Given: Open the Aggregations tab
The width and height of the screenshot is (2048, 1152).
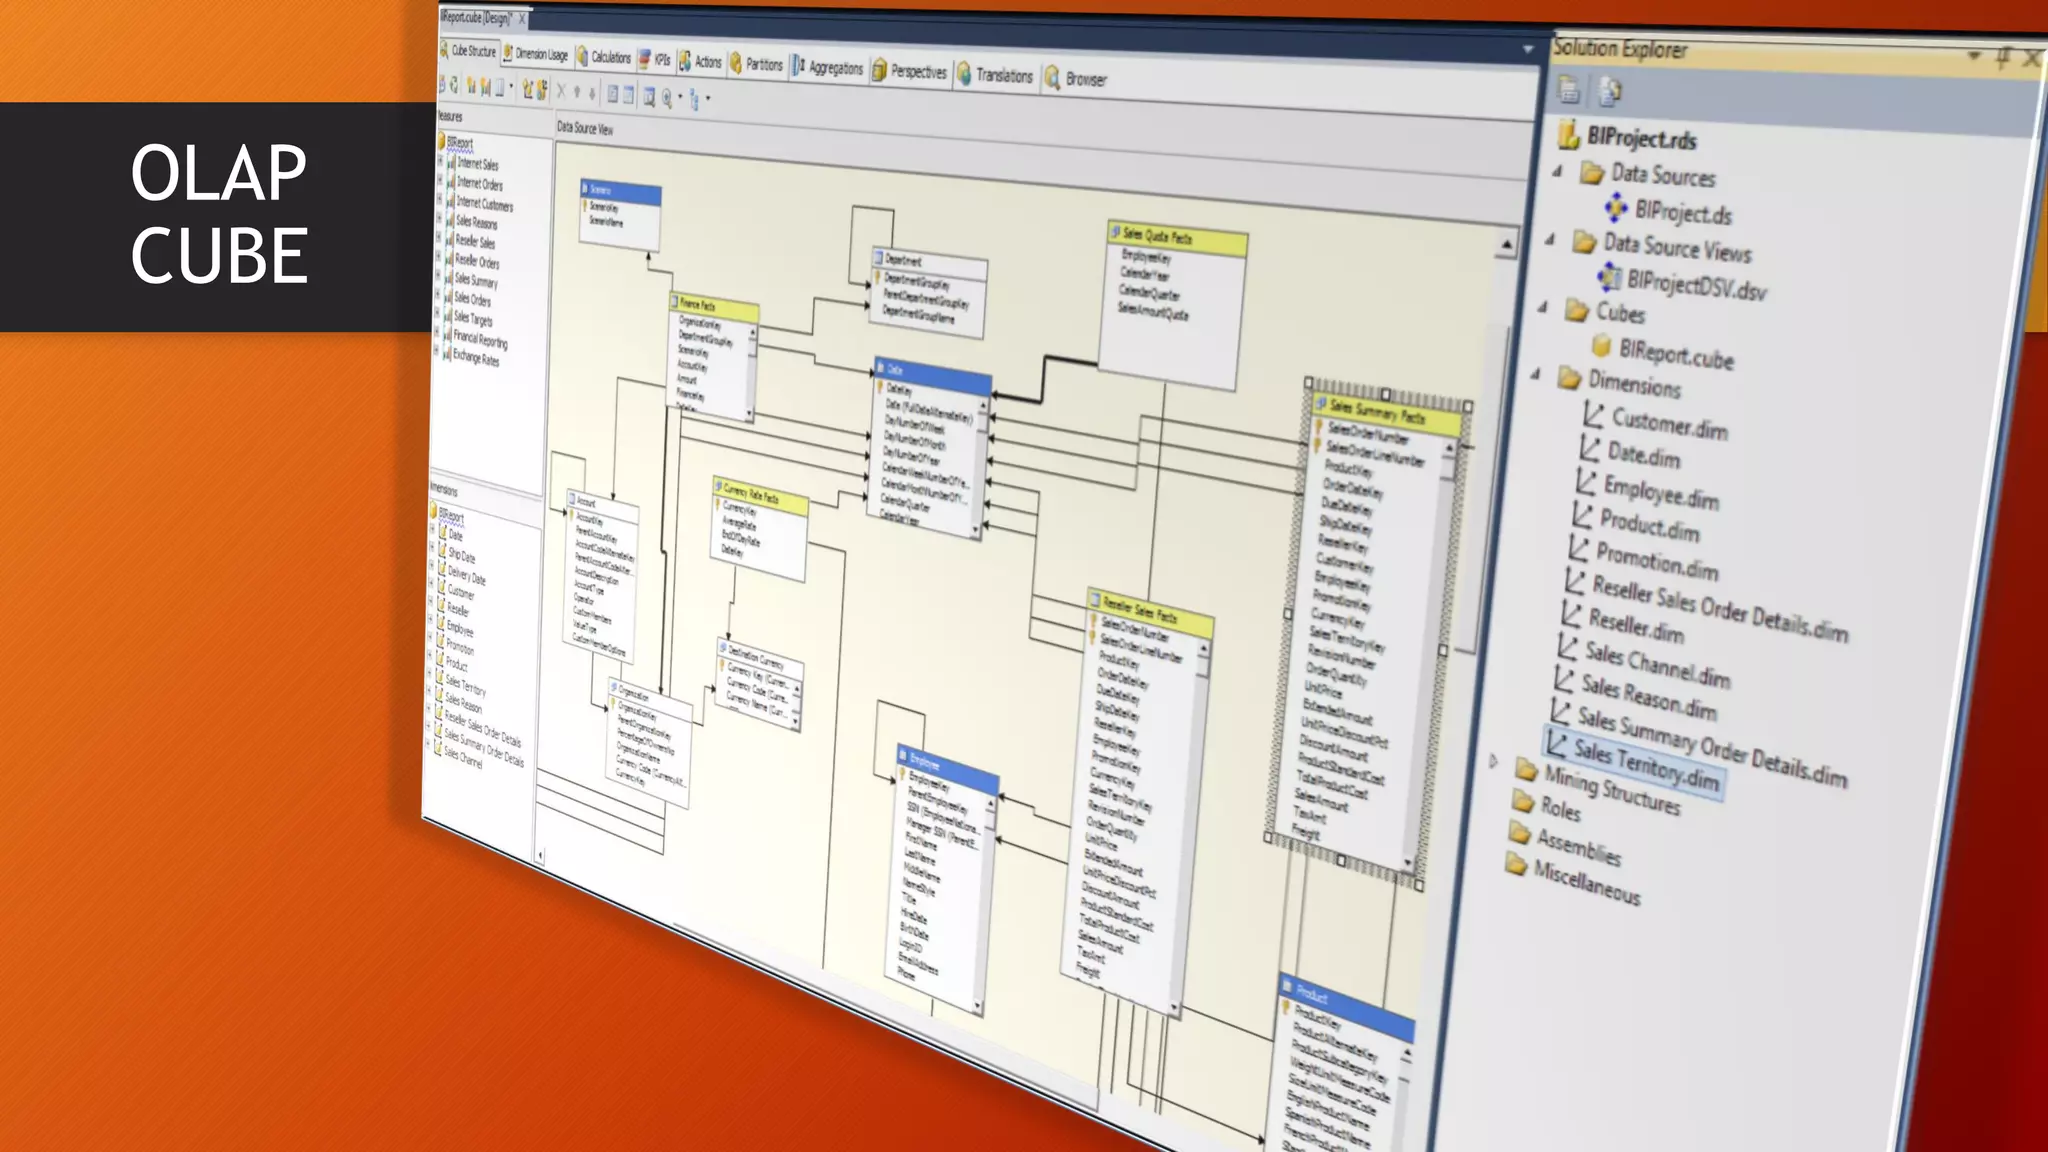Looking at the screenshot, I should (x=834, y=68).
